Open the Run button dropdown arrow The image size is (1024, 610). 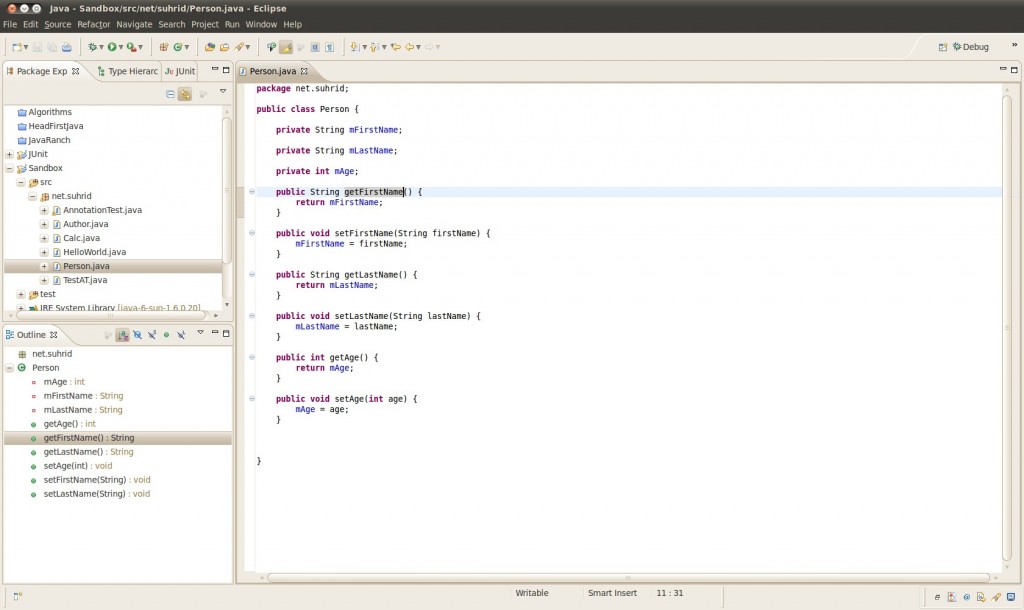121,47
